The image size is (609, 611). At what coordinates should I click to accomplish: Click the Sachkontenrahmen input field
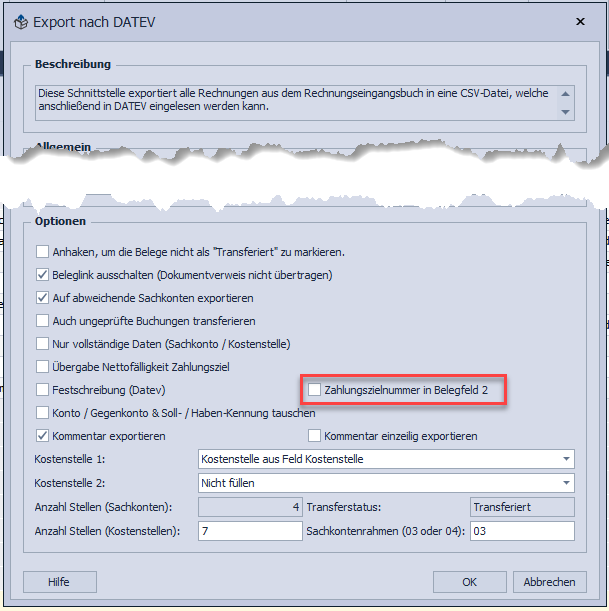pyautogui.click(x=521, y=531)
